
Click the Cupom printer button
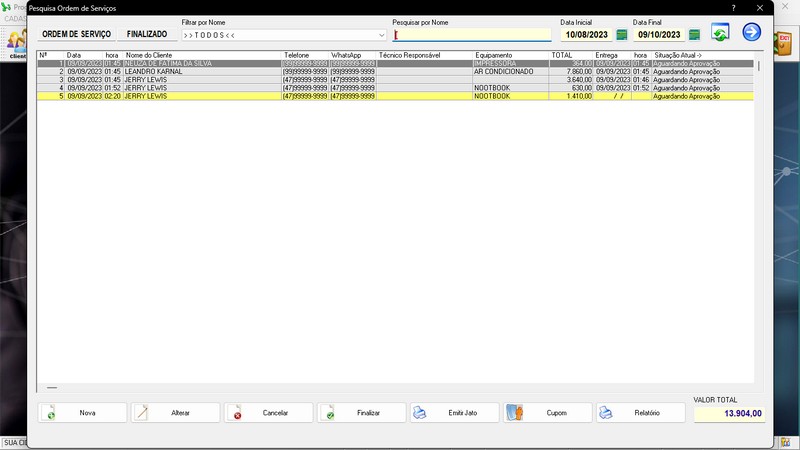point(548,413)
